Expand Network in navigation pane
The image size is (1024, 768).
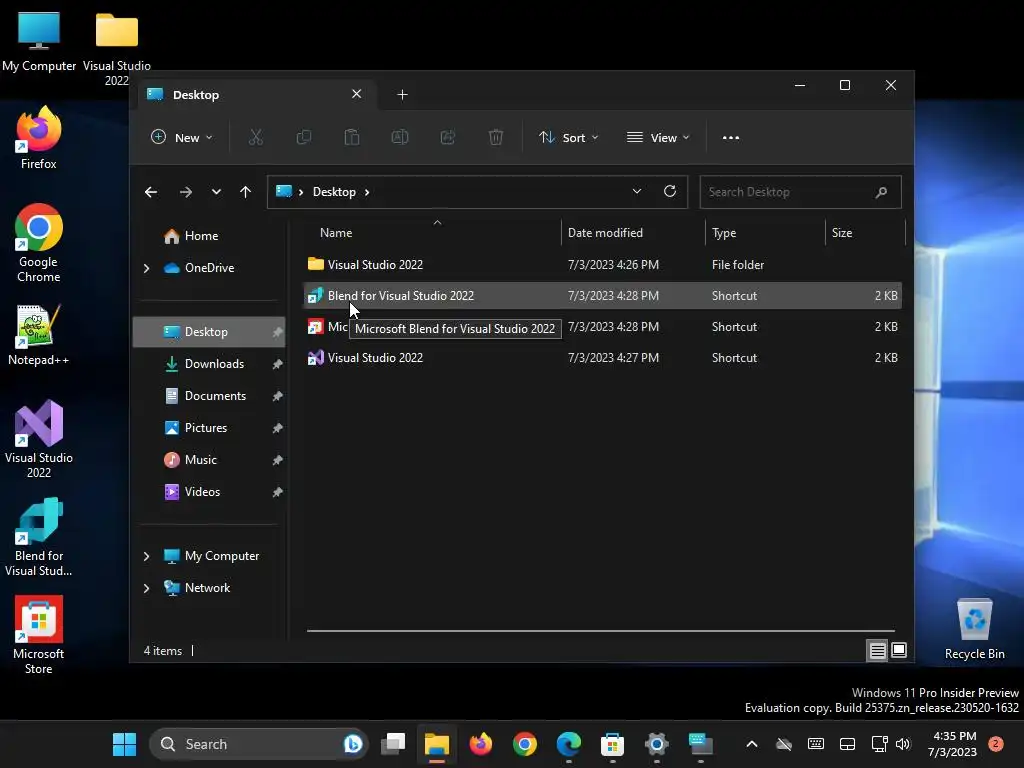point(146,588)
